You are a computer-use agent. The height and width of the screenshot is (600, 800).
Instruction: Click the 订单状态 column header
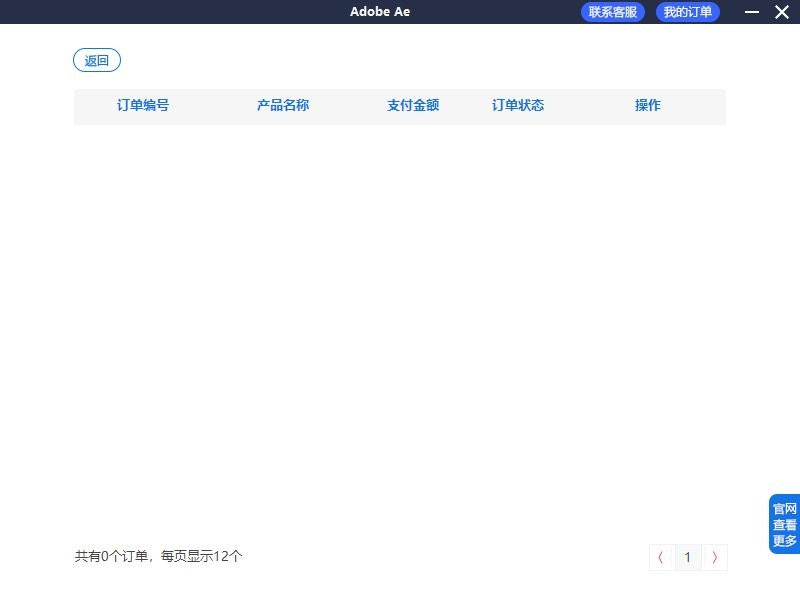[517, 105]
